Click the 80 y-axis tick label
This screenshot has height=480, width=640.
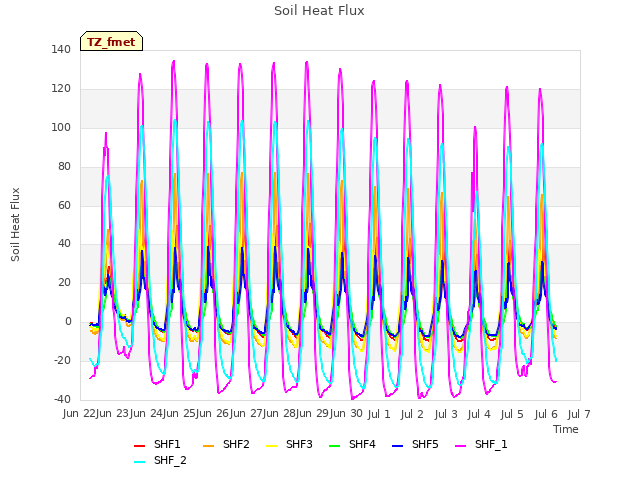(64, 167)
